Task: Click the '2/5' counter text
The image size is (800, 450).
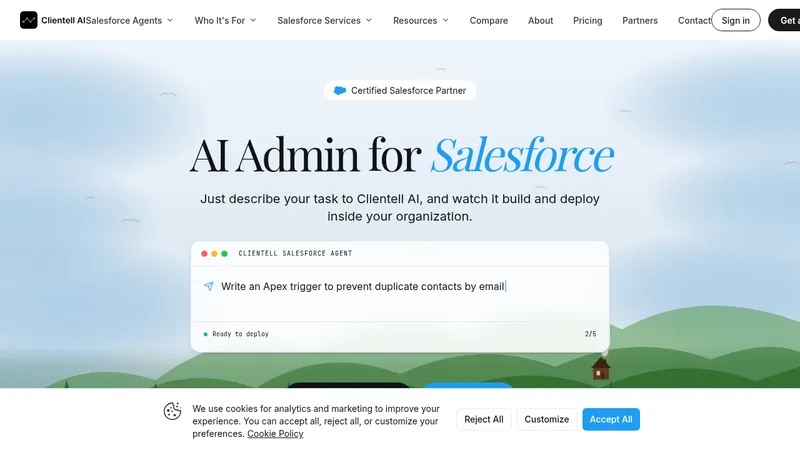Action: click(590, 334)
